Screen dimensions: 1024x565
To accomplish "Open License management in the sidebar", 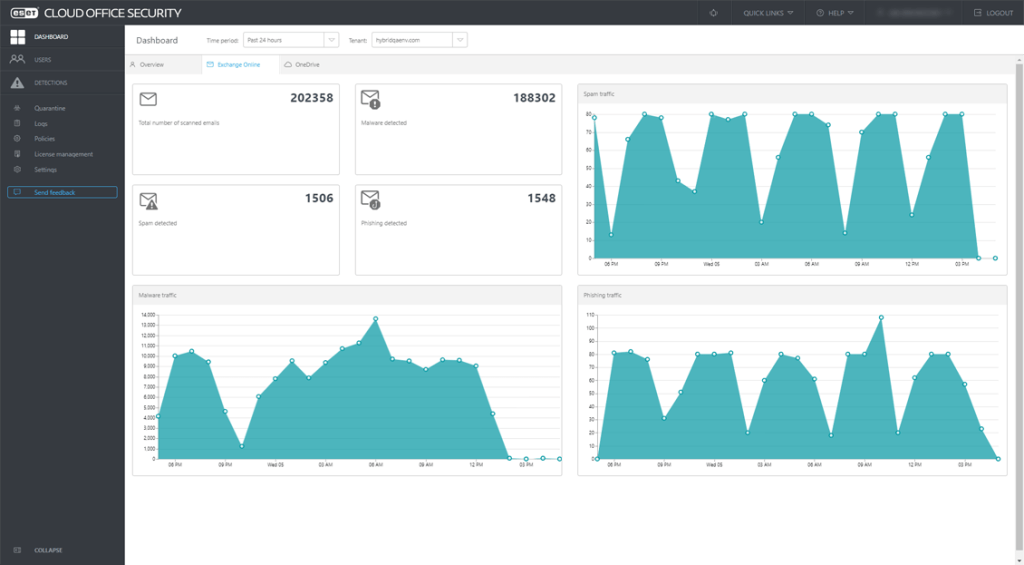I will [x=63, y=154].
